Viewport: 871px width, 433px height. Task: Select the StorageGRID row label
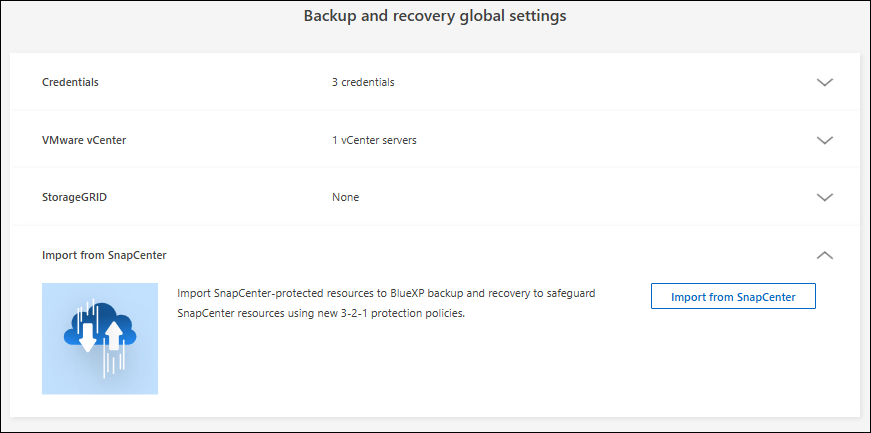point(74,197)
